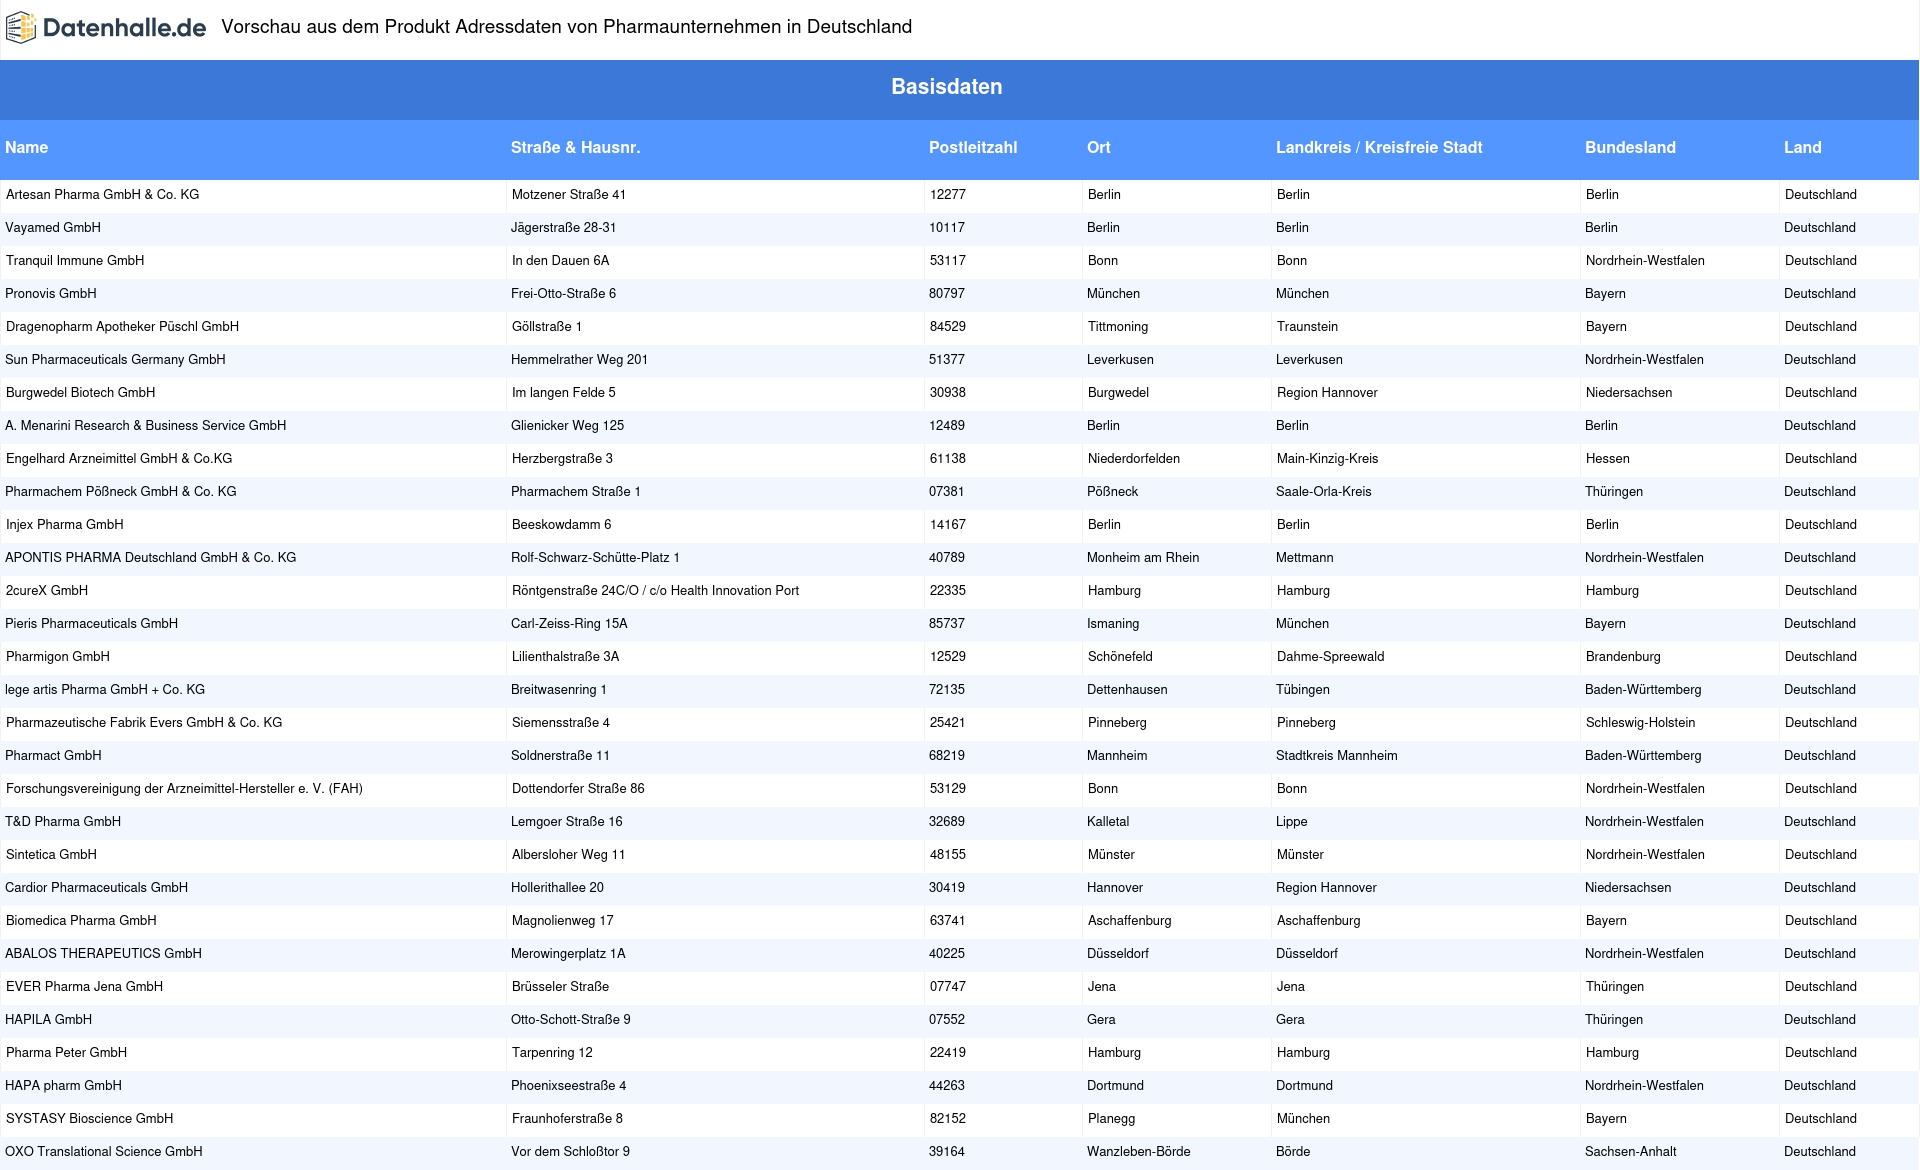
Task: Click SYSTASY Bioscience GmbH
Action: click(x=90, y=1119)
